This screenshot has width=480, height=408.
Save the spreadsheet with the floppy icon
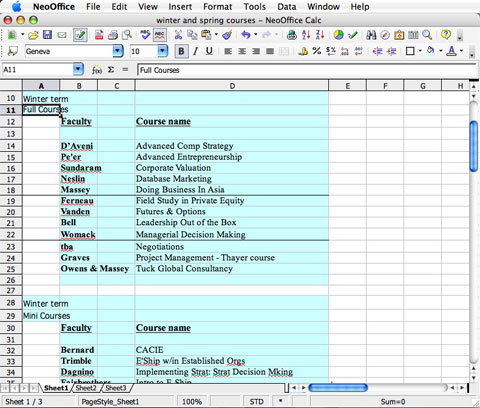[48, 35]
